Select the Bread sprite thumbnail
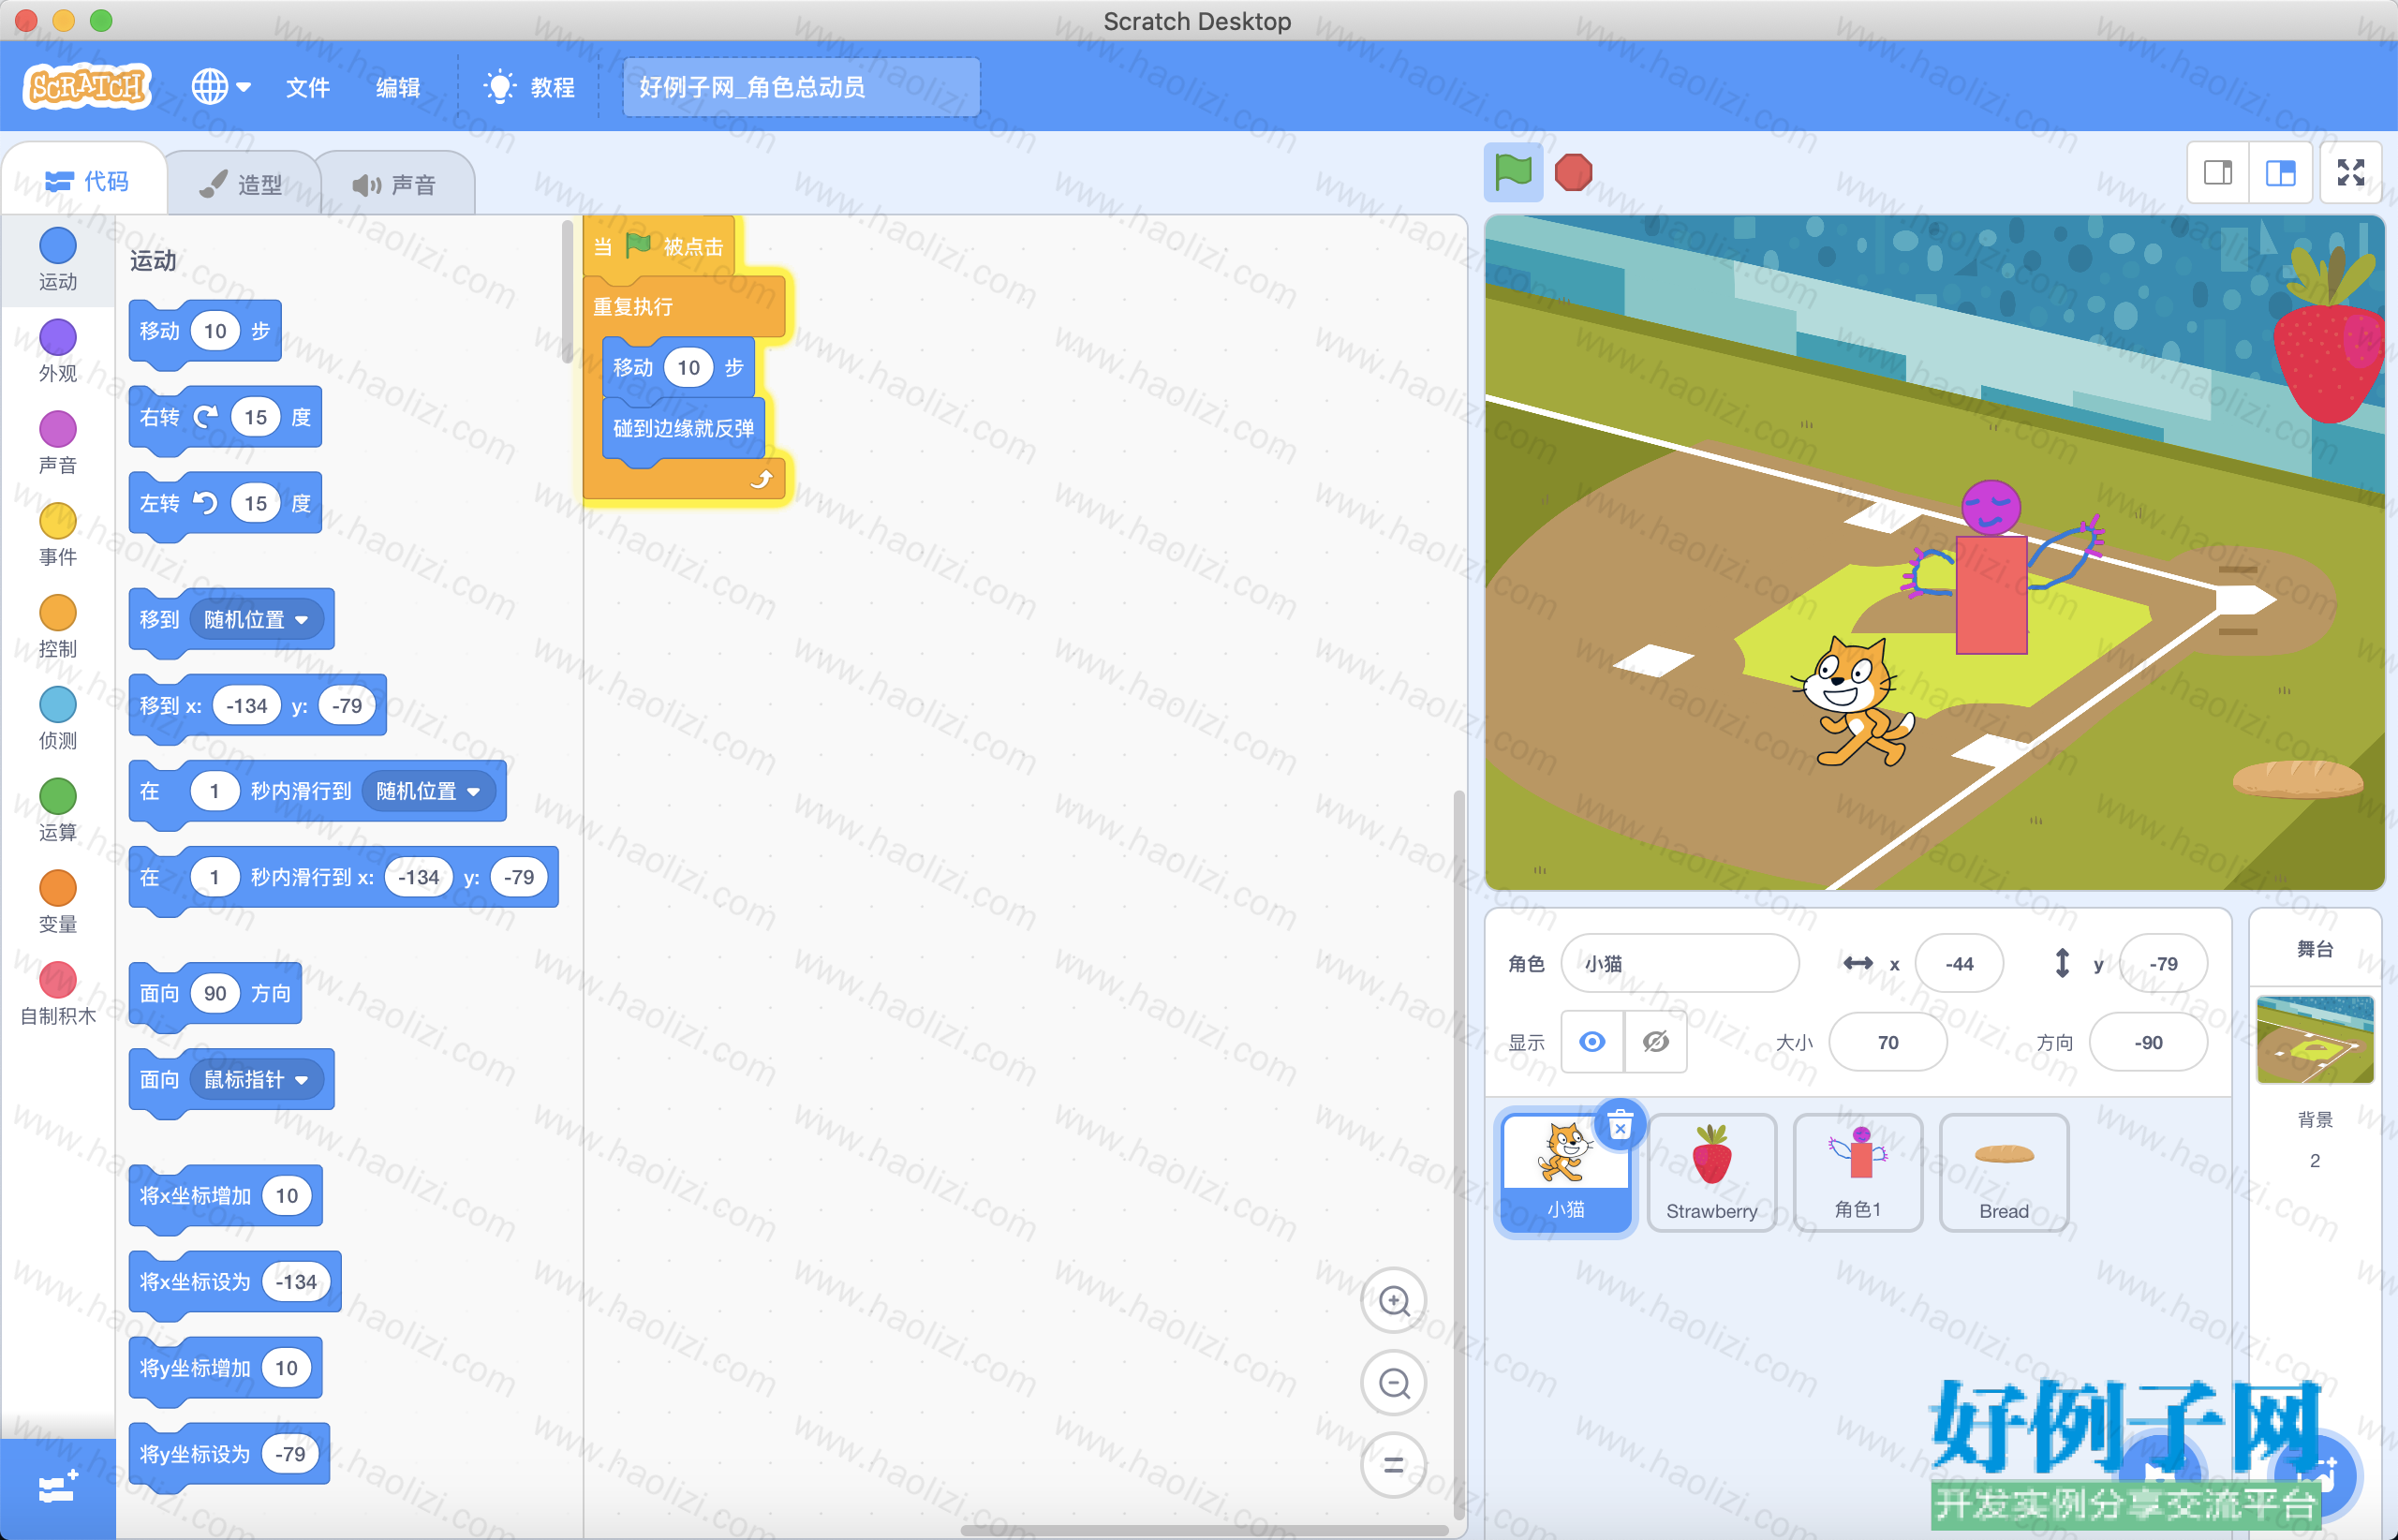The image size is (2398, 1540). pyautogui.click(x=2003, y=1173)
